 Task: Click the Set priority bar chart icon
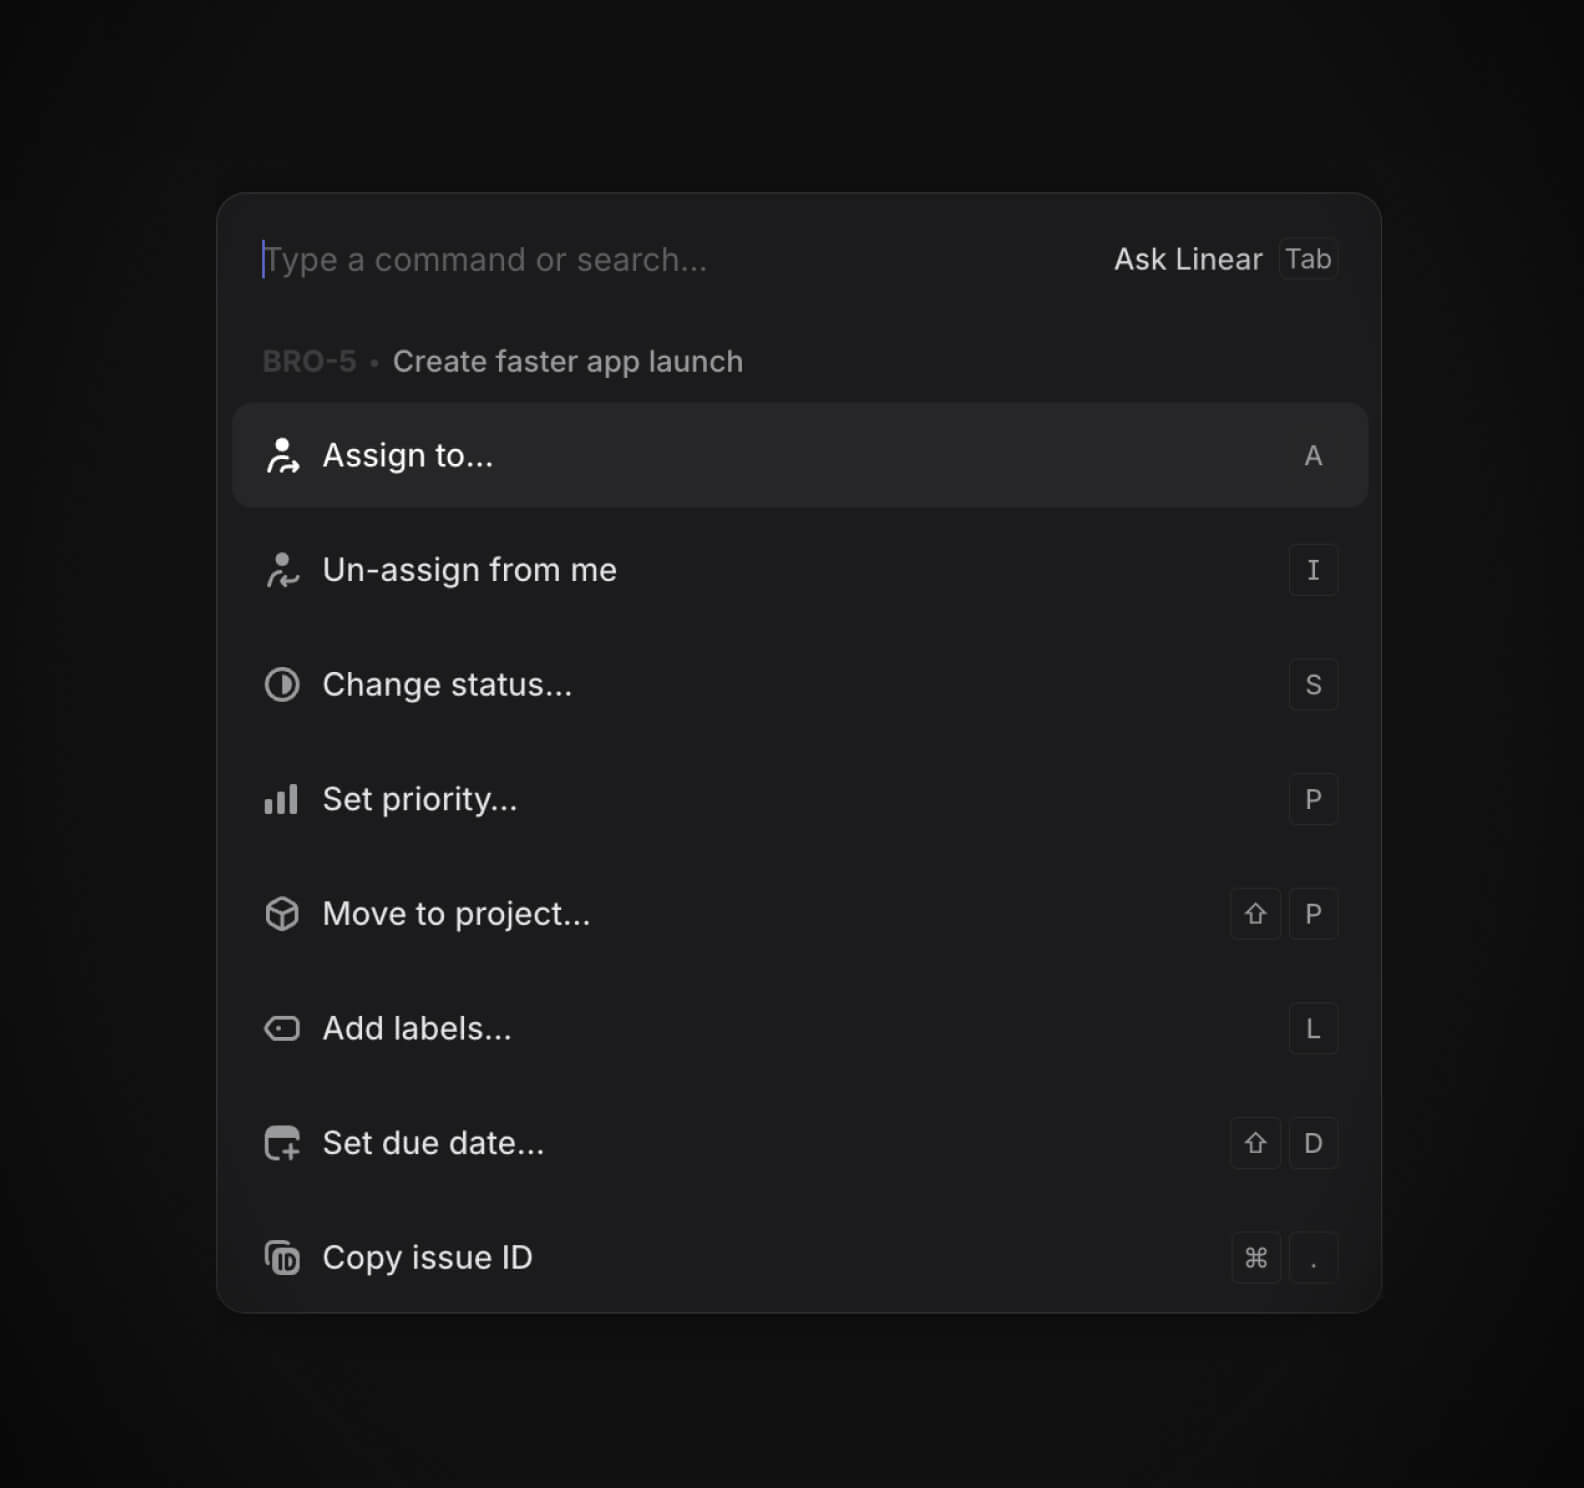pyautogui.click(x=281, y=799)
